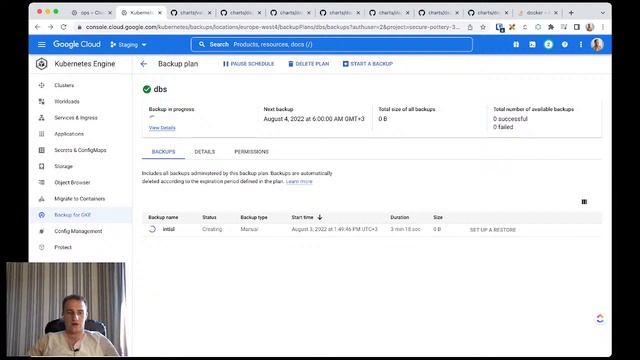
Task: Open the Chrome extensions puzzle icon
Action: coord(551,27)
